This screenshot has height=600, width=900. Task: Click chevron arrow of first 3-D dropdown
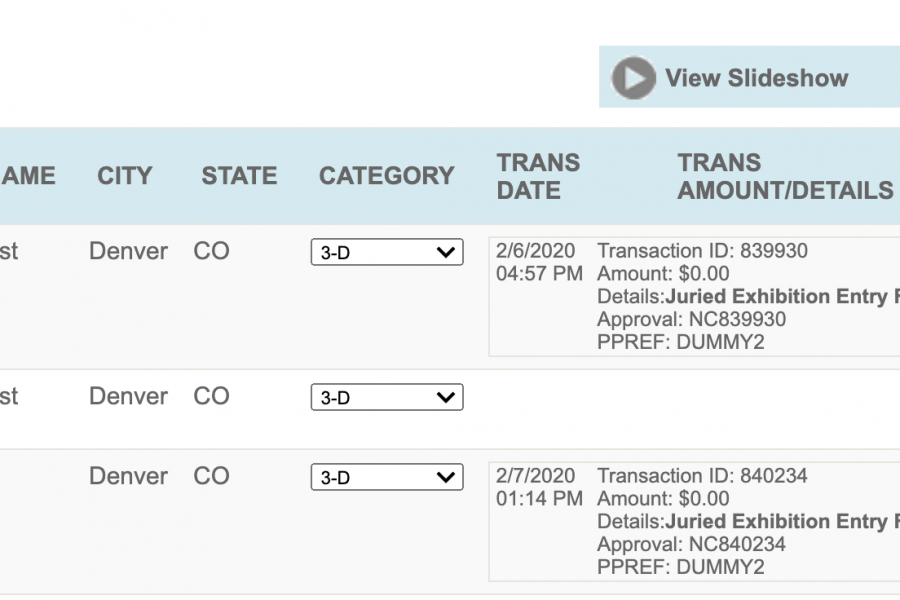[445, 252]
